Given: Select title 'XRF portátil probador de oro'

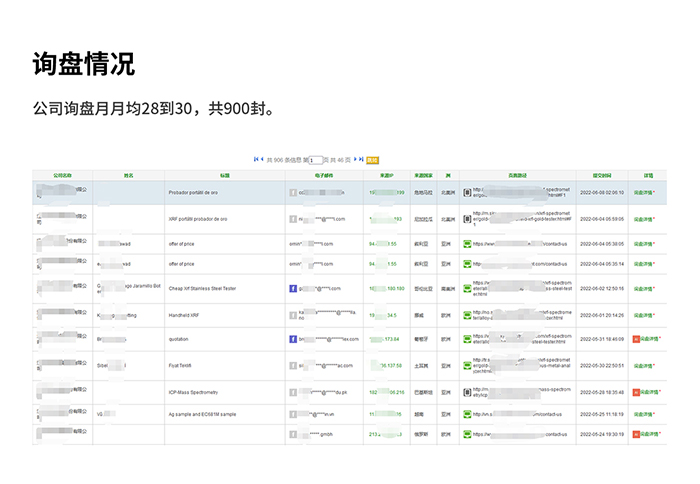Looking at the screenshot, I should pyautogui.click(x=198, y=219).
